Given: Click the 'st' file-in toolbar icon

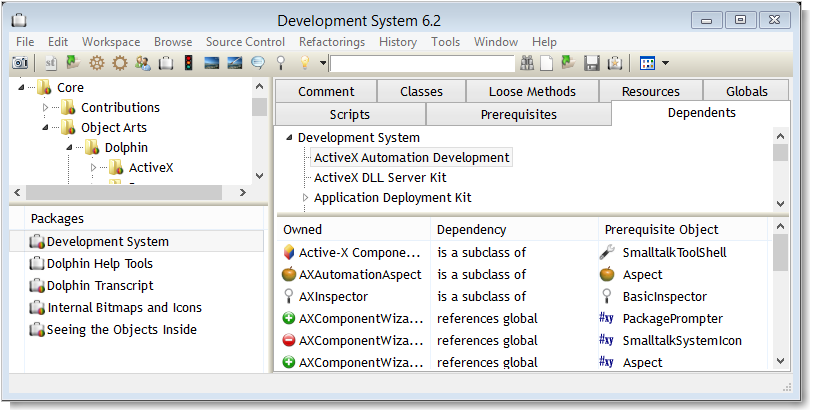Looking at the screenshot, I should pos(50,63).
